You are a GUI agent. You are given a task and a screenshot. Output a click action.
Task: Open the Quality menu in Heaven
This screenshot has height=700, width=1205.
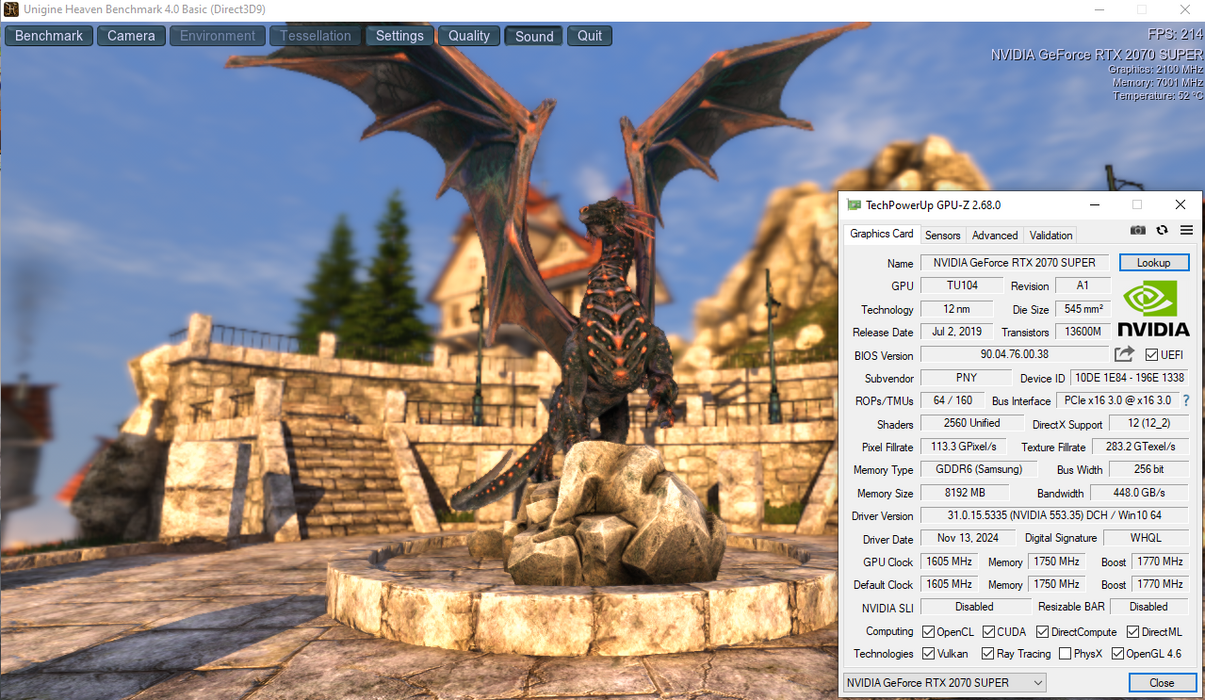[468, 36]
